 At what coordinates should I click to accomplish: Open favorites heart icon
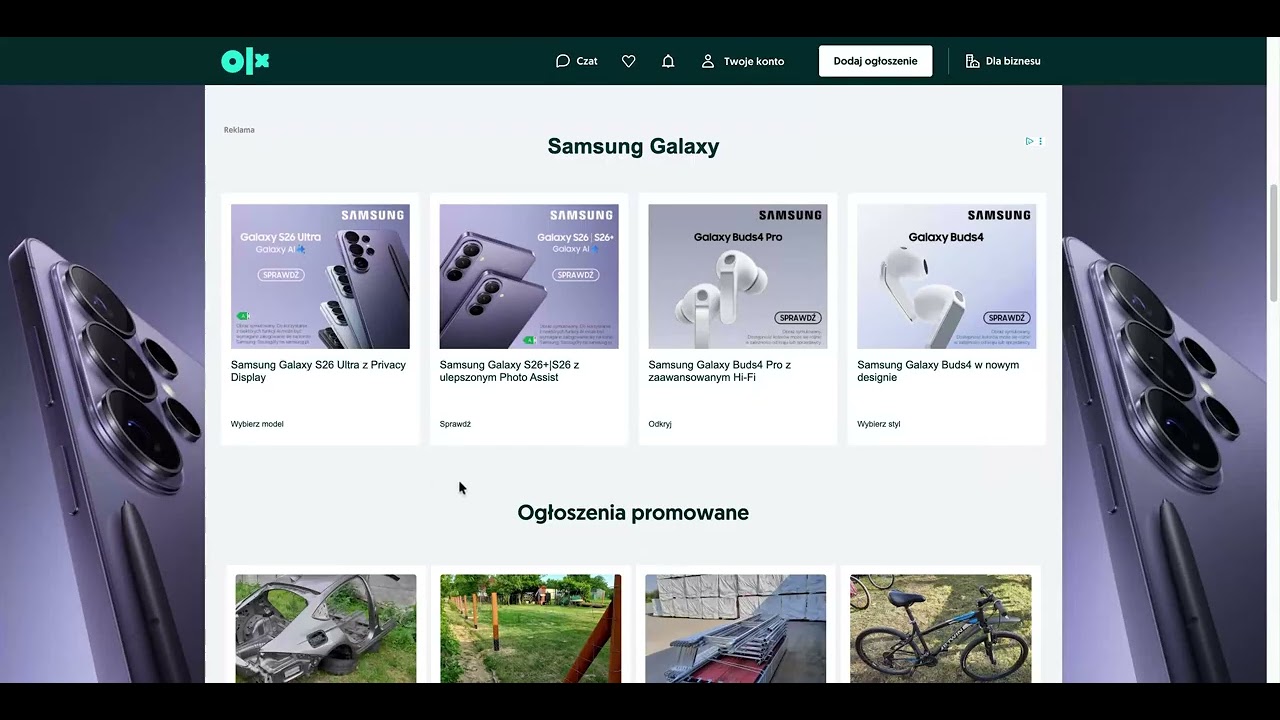(x=628, y=61)
